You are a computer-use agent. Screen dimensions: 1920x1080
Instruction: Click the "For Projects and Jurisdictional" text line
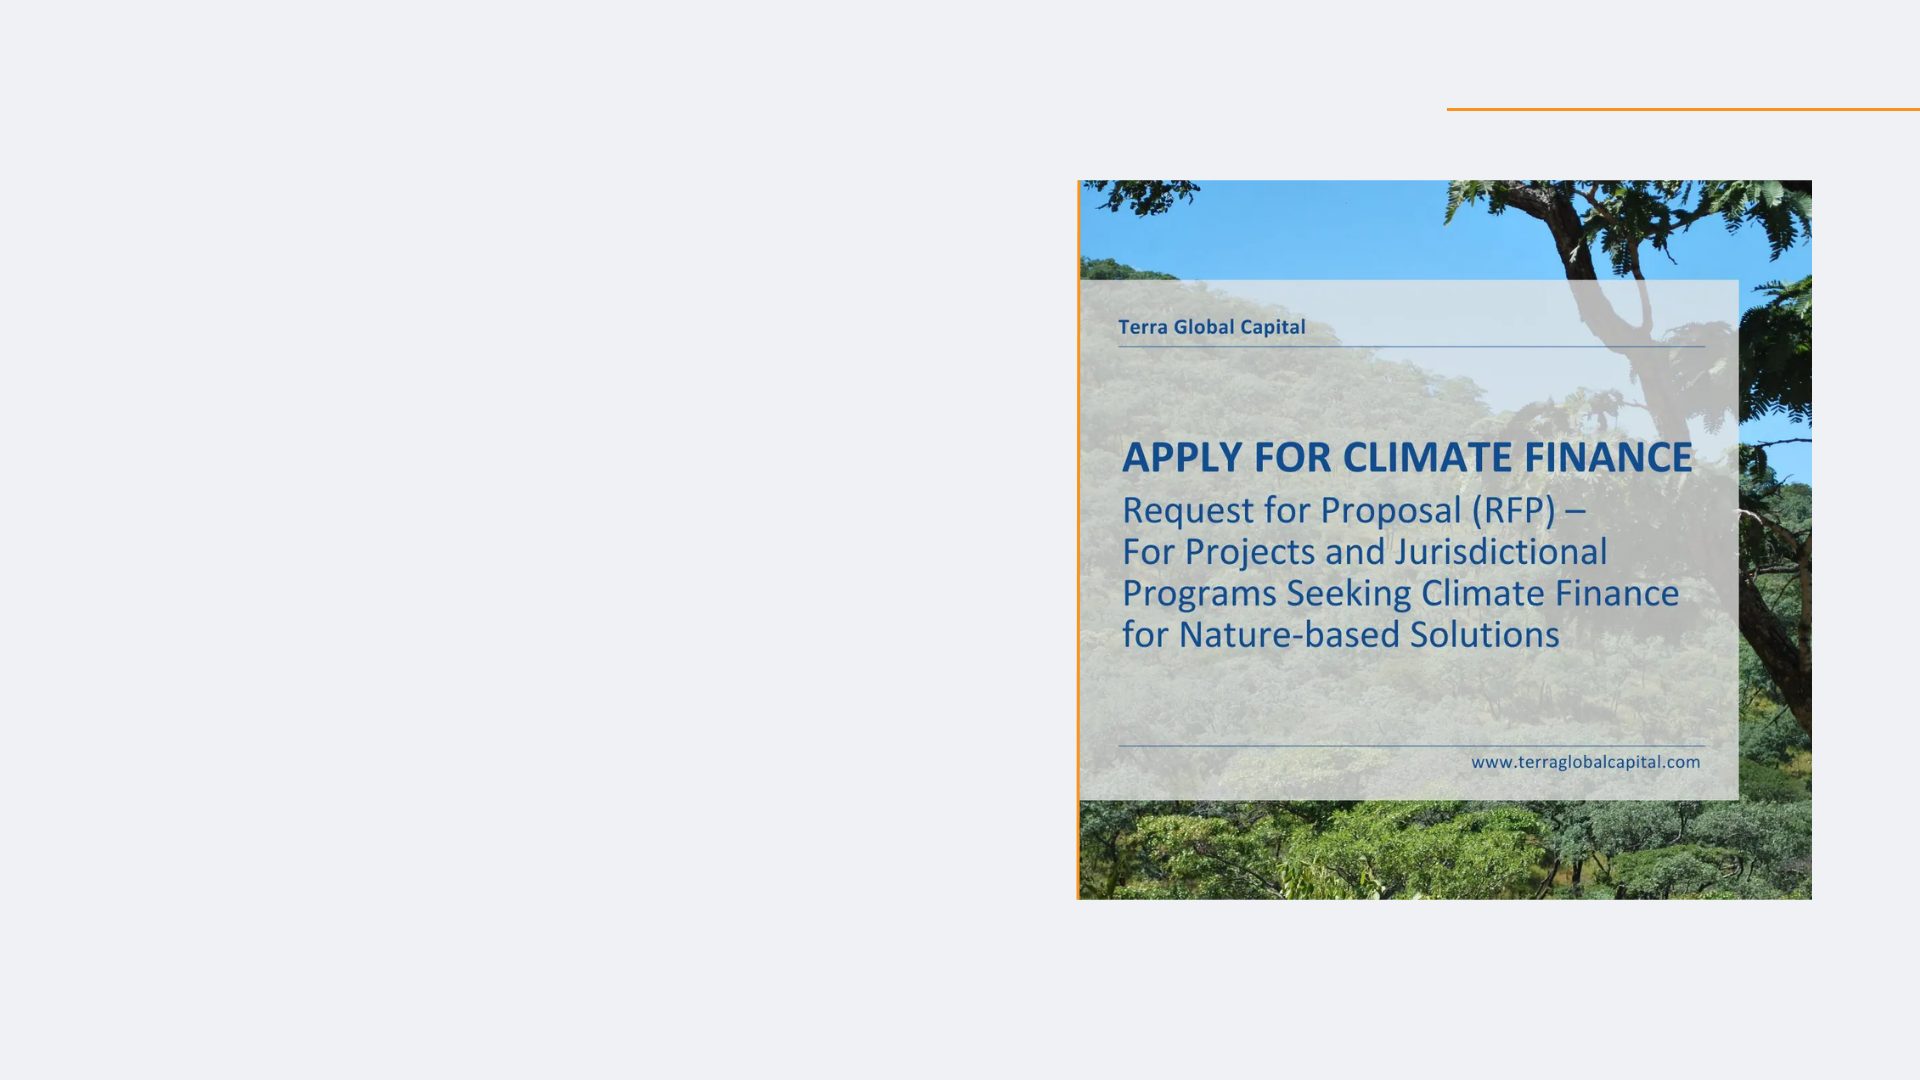(x=1364, y=552)
